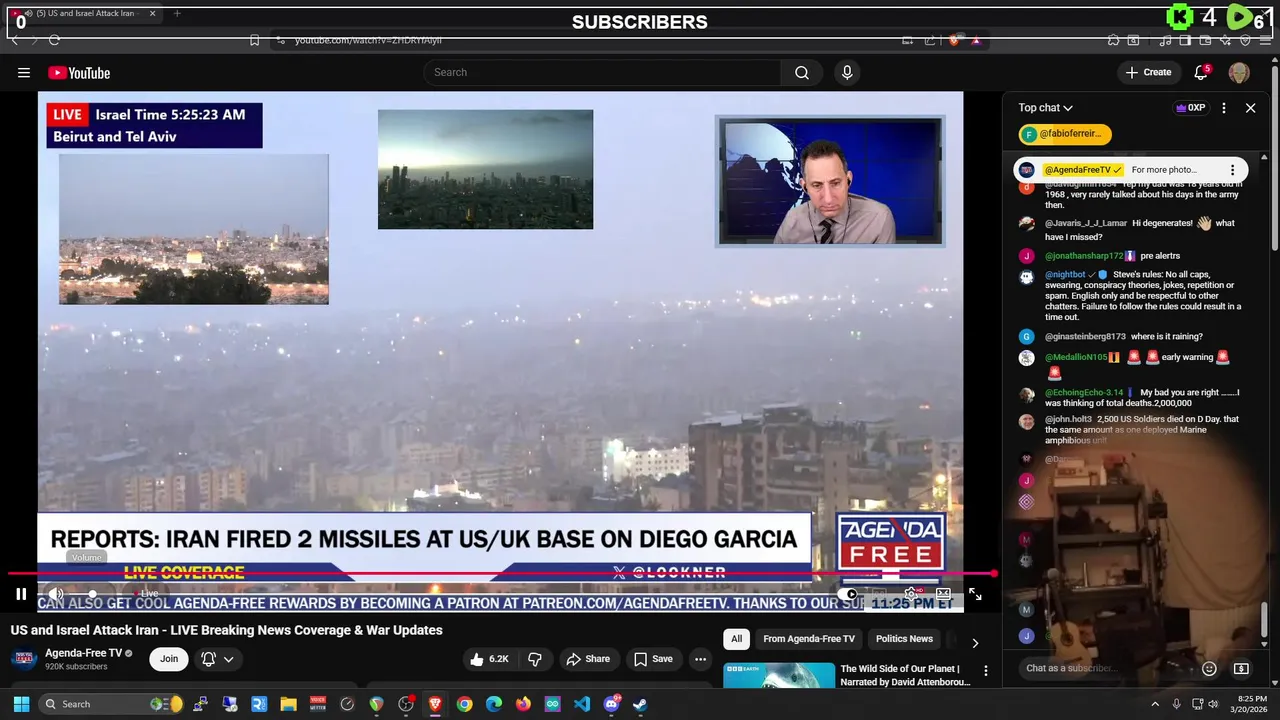This screenshot has height=720, width=1280.
Task: Mute the video volume speaker
Action: point(56,594)
